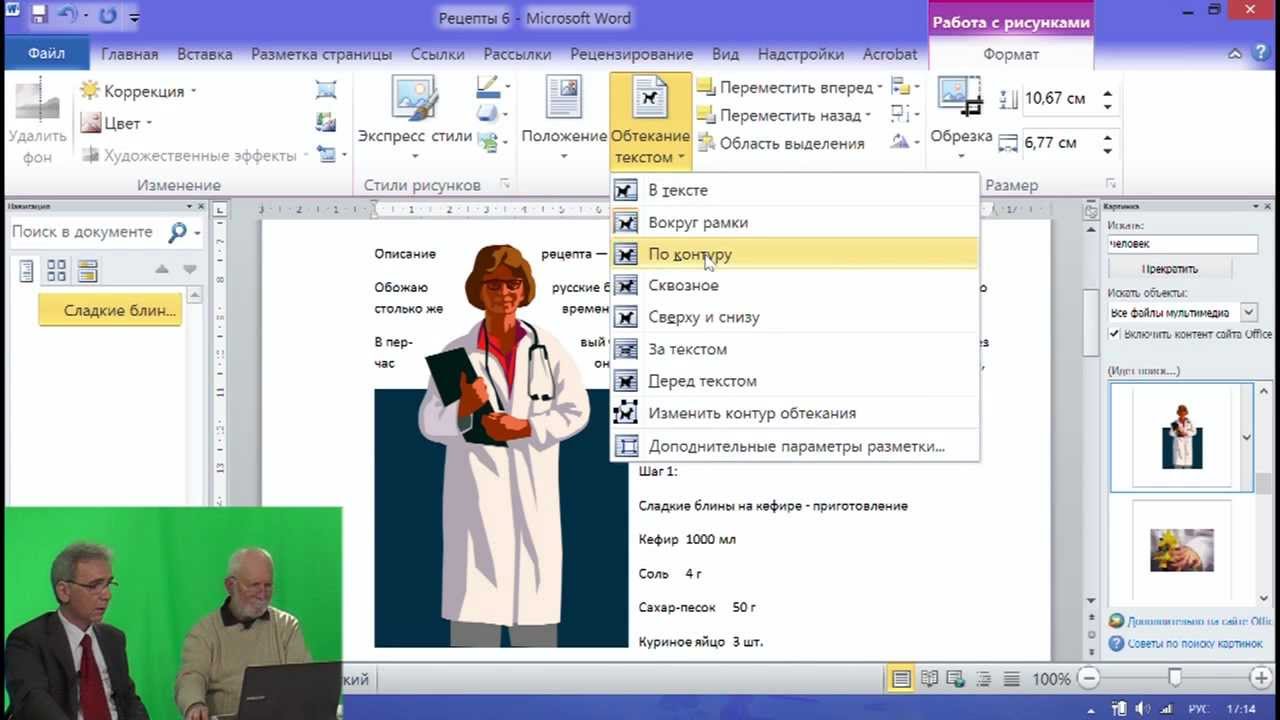Click the zoom out minus button

pos(1088,678)
